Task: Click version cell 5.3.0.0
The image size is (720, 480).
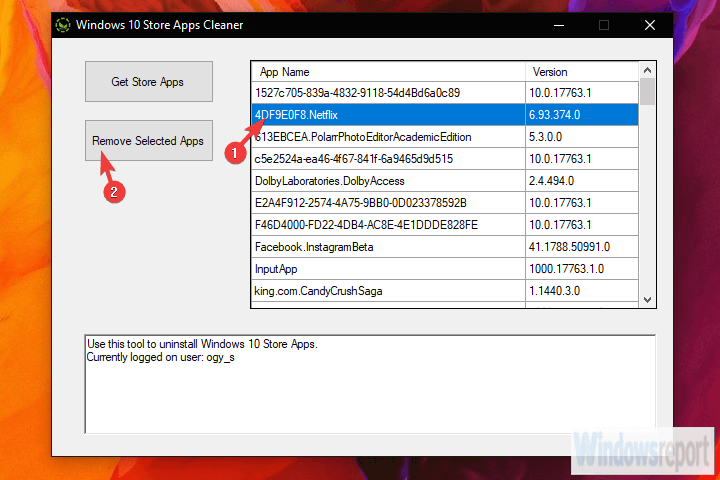Action: [582, 137]
